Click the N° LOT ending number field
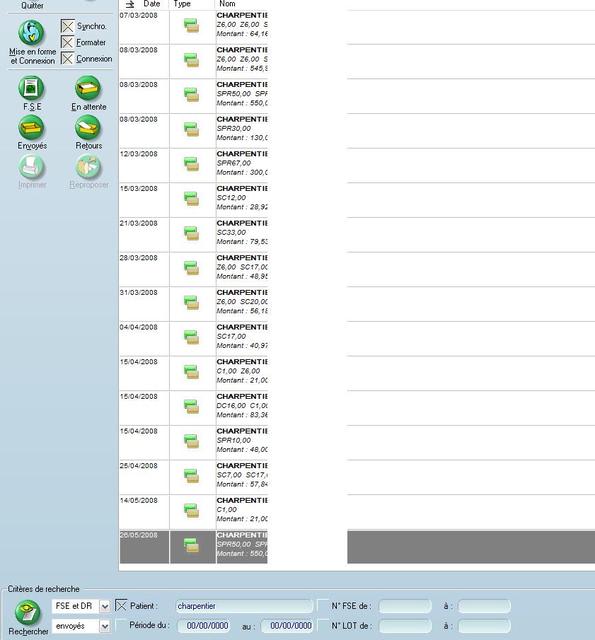The image size is (595, 640). [484, 626]
